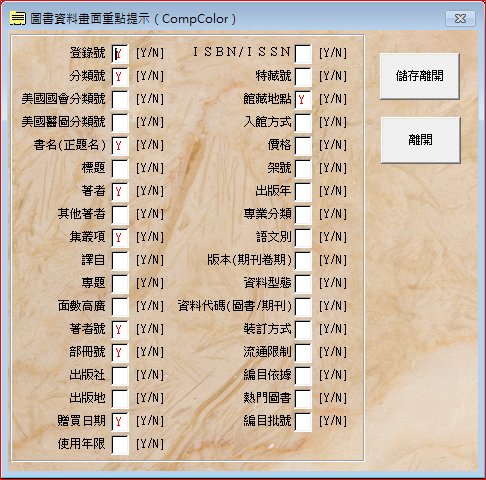Focus the 部冊號 Y/N field
This screenshot has width=486, height=480.
pyautogui.click(x=120, y=353)
